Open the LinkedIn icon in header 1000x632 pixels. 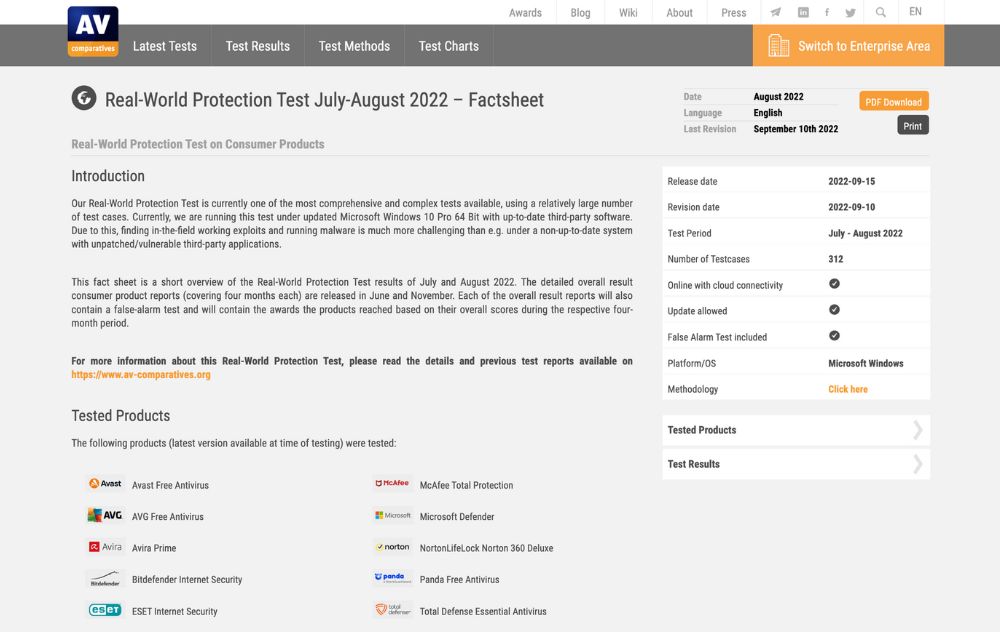(x=803, y=12)
